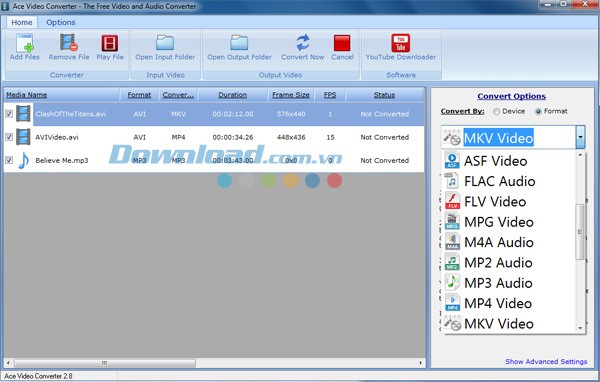Click the Remove File icon
Viewport: 600px width, 382px height.
coord(69,43)
